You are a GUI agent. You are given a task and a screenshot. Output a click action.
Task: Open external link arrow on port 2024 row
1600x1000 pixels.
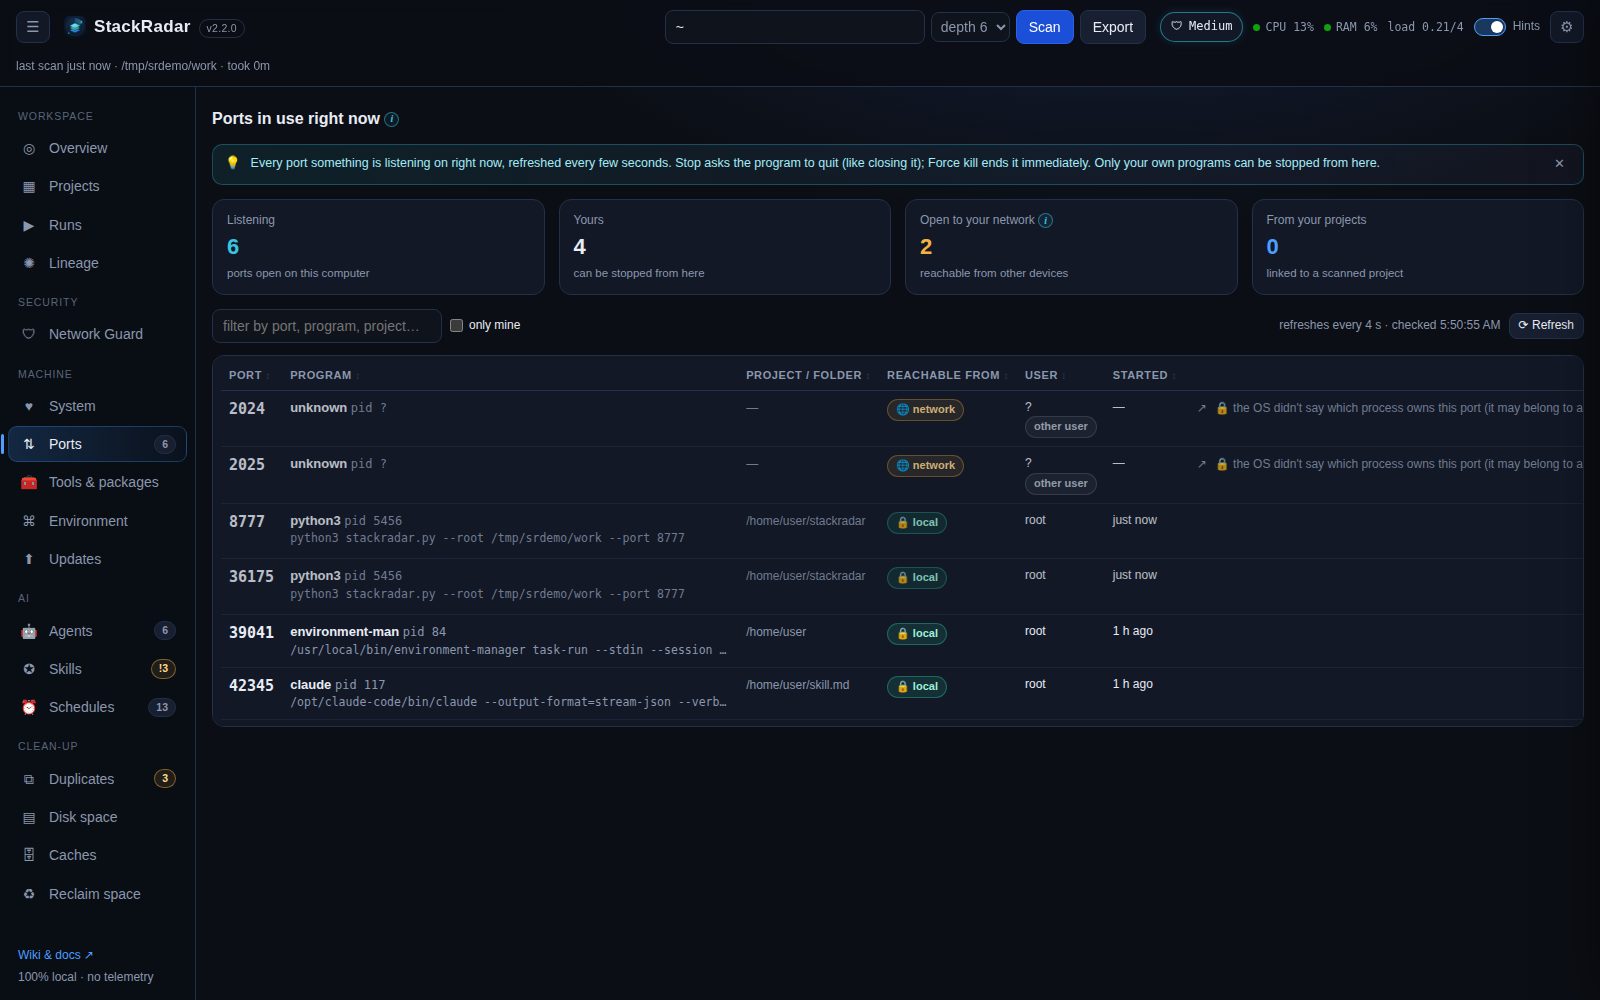point(1201,408)
